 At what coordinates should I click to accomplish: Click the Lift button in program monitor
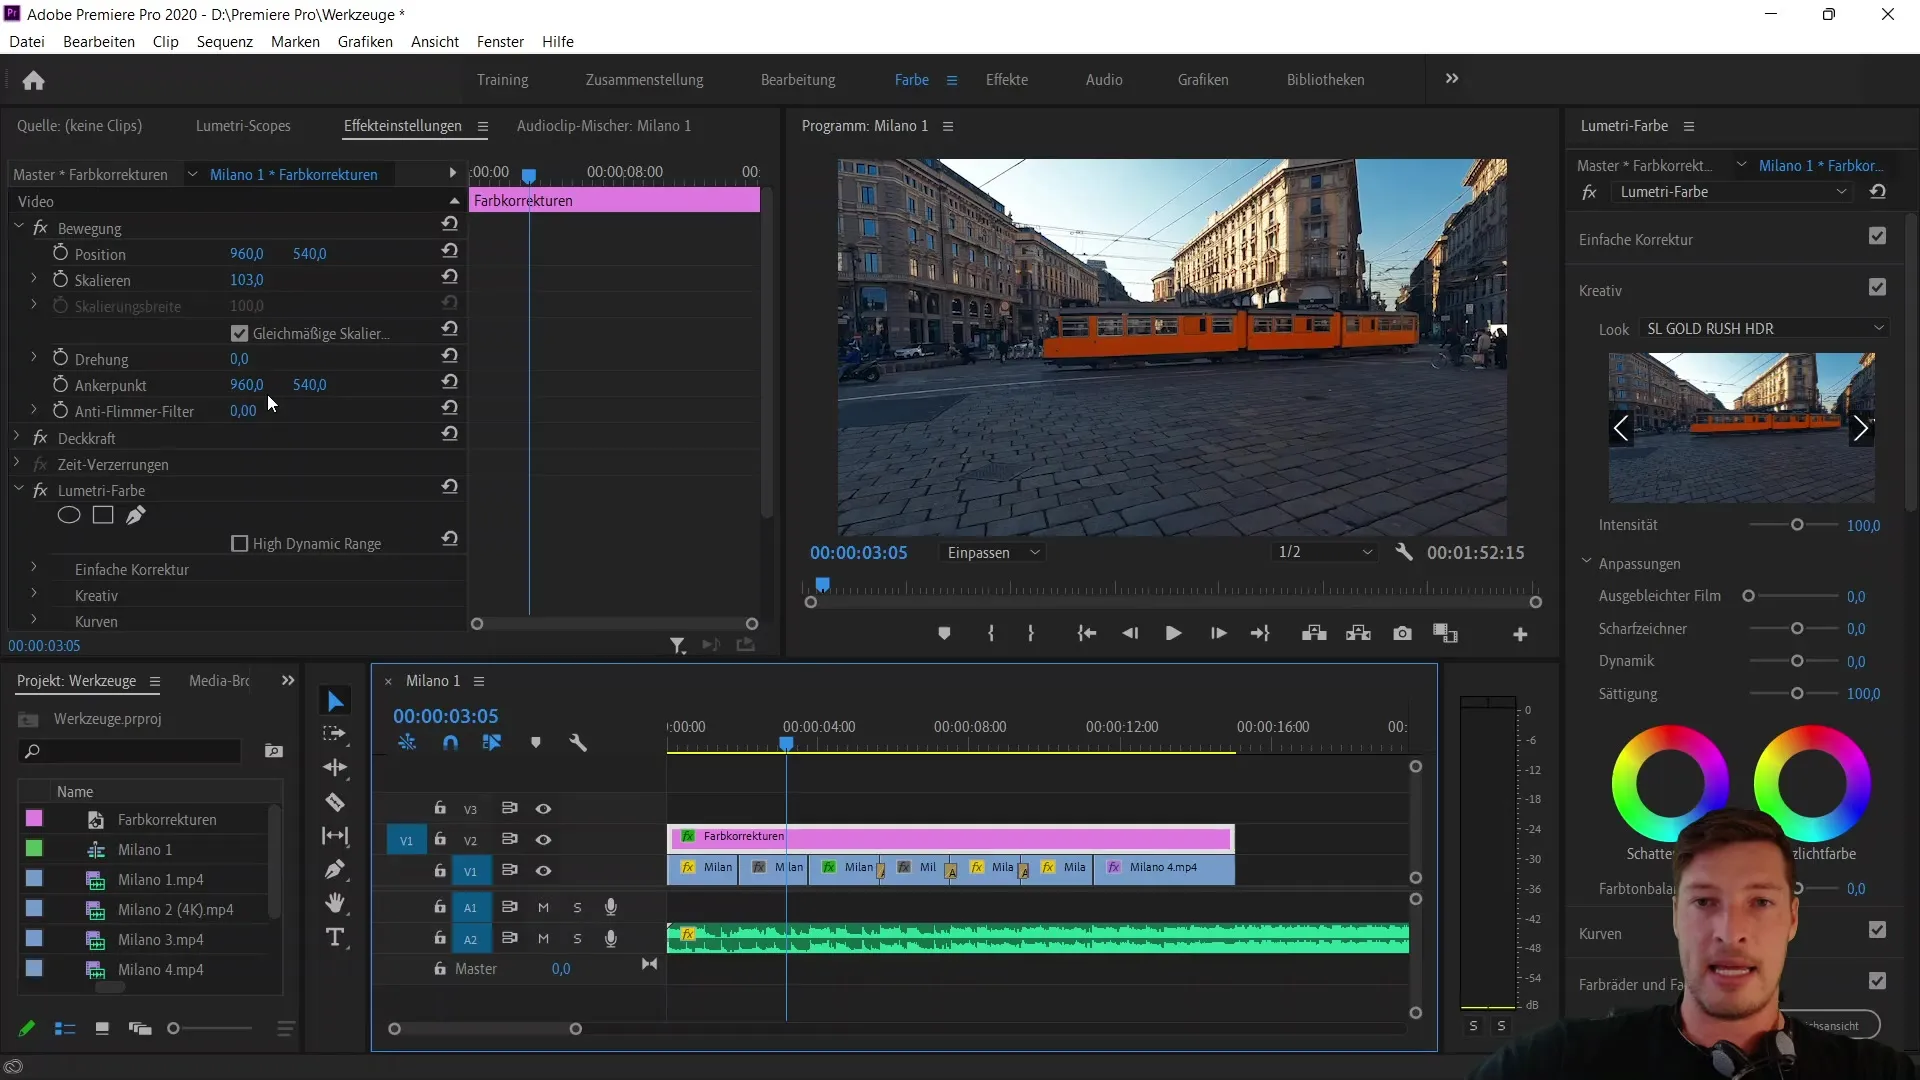coord(1314,634)
